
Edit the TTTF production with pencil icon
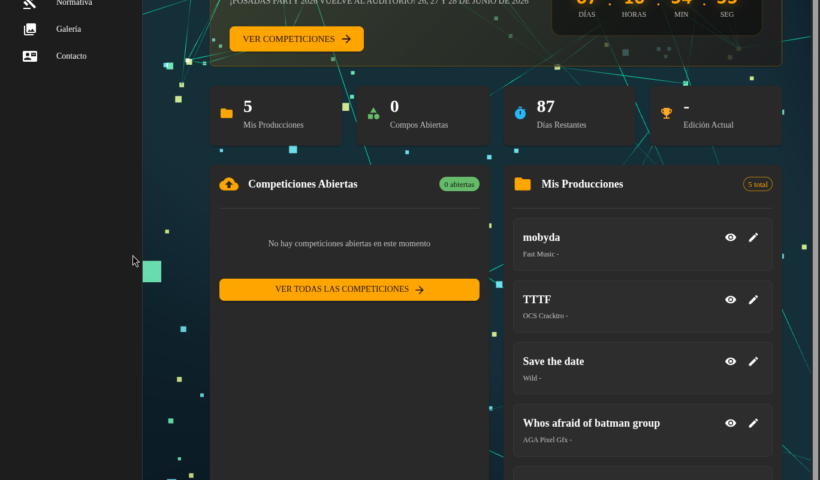click(x=753, y=299)
